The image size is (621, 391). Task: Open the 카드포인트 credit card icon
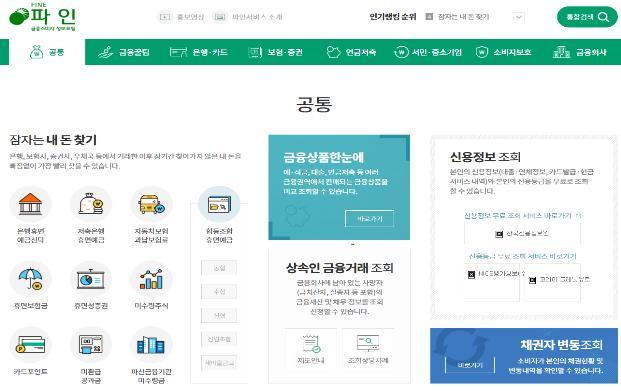pyautogui.click(x=30, y=345)
